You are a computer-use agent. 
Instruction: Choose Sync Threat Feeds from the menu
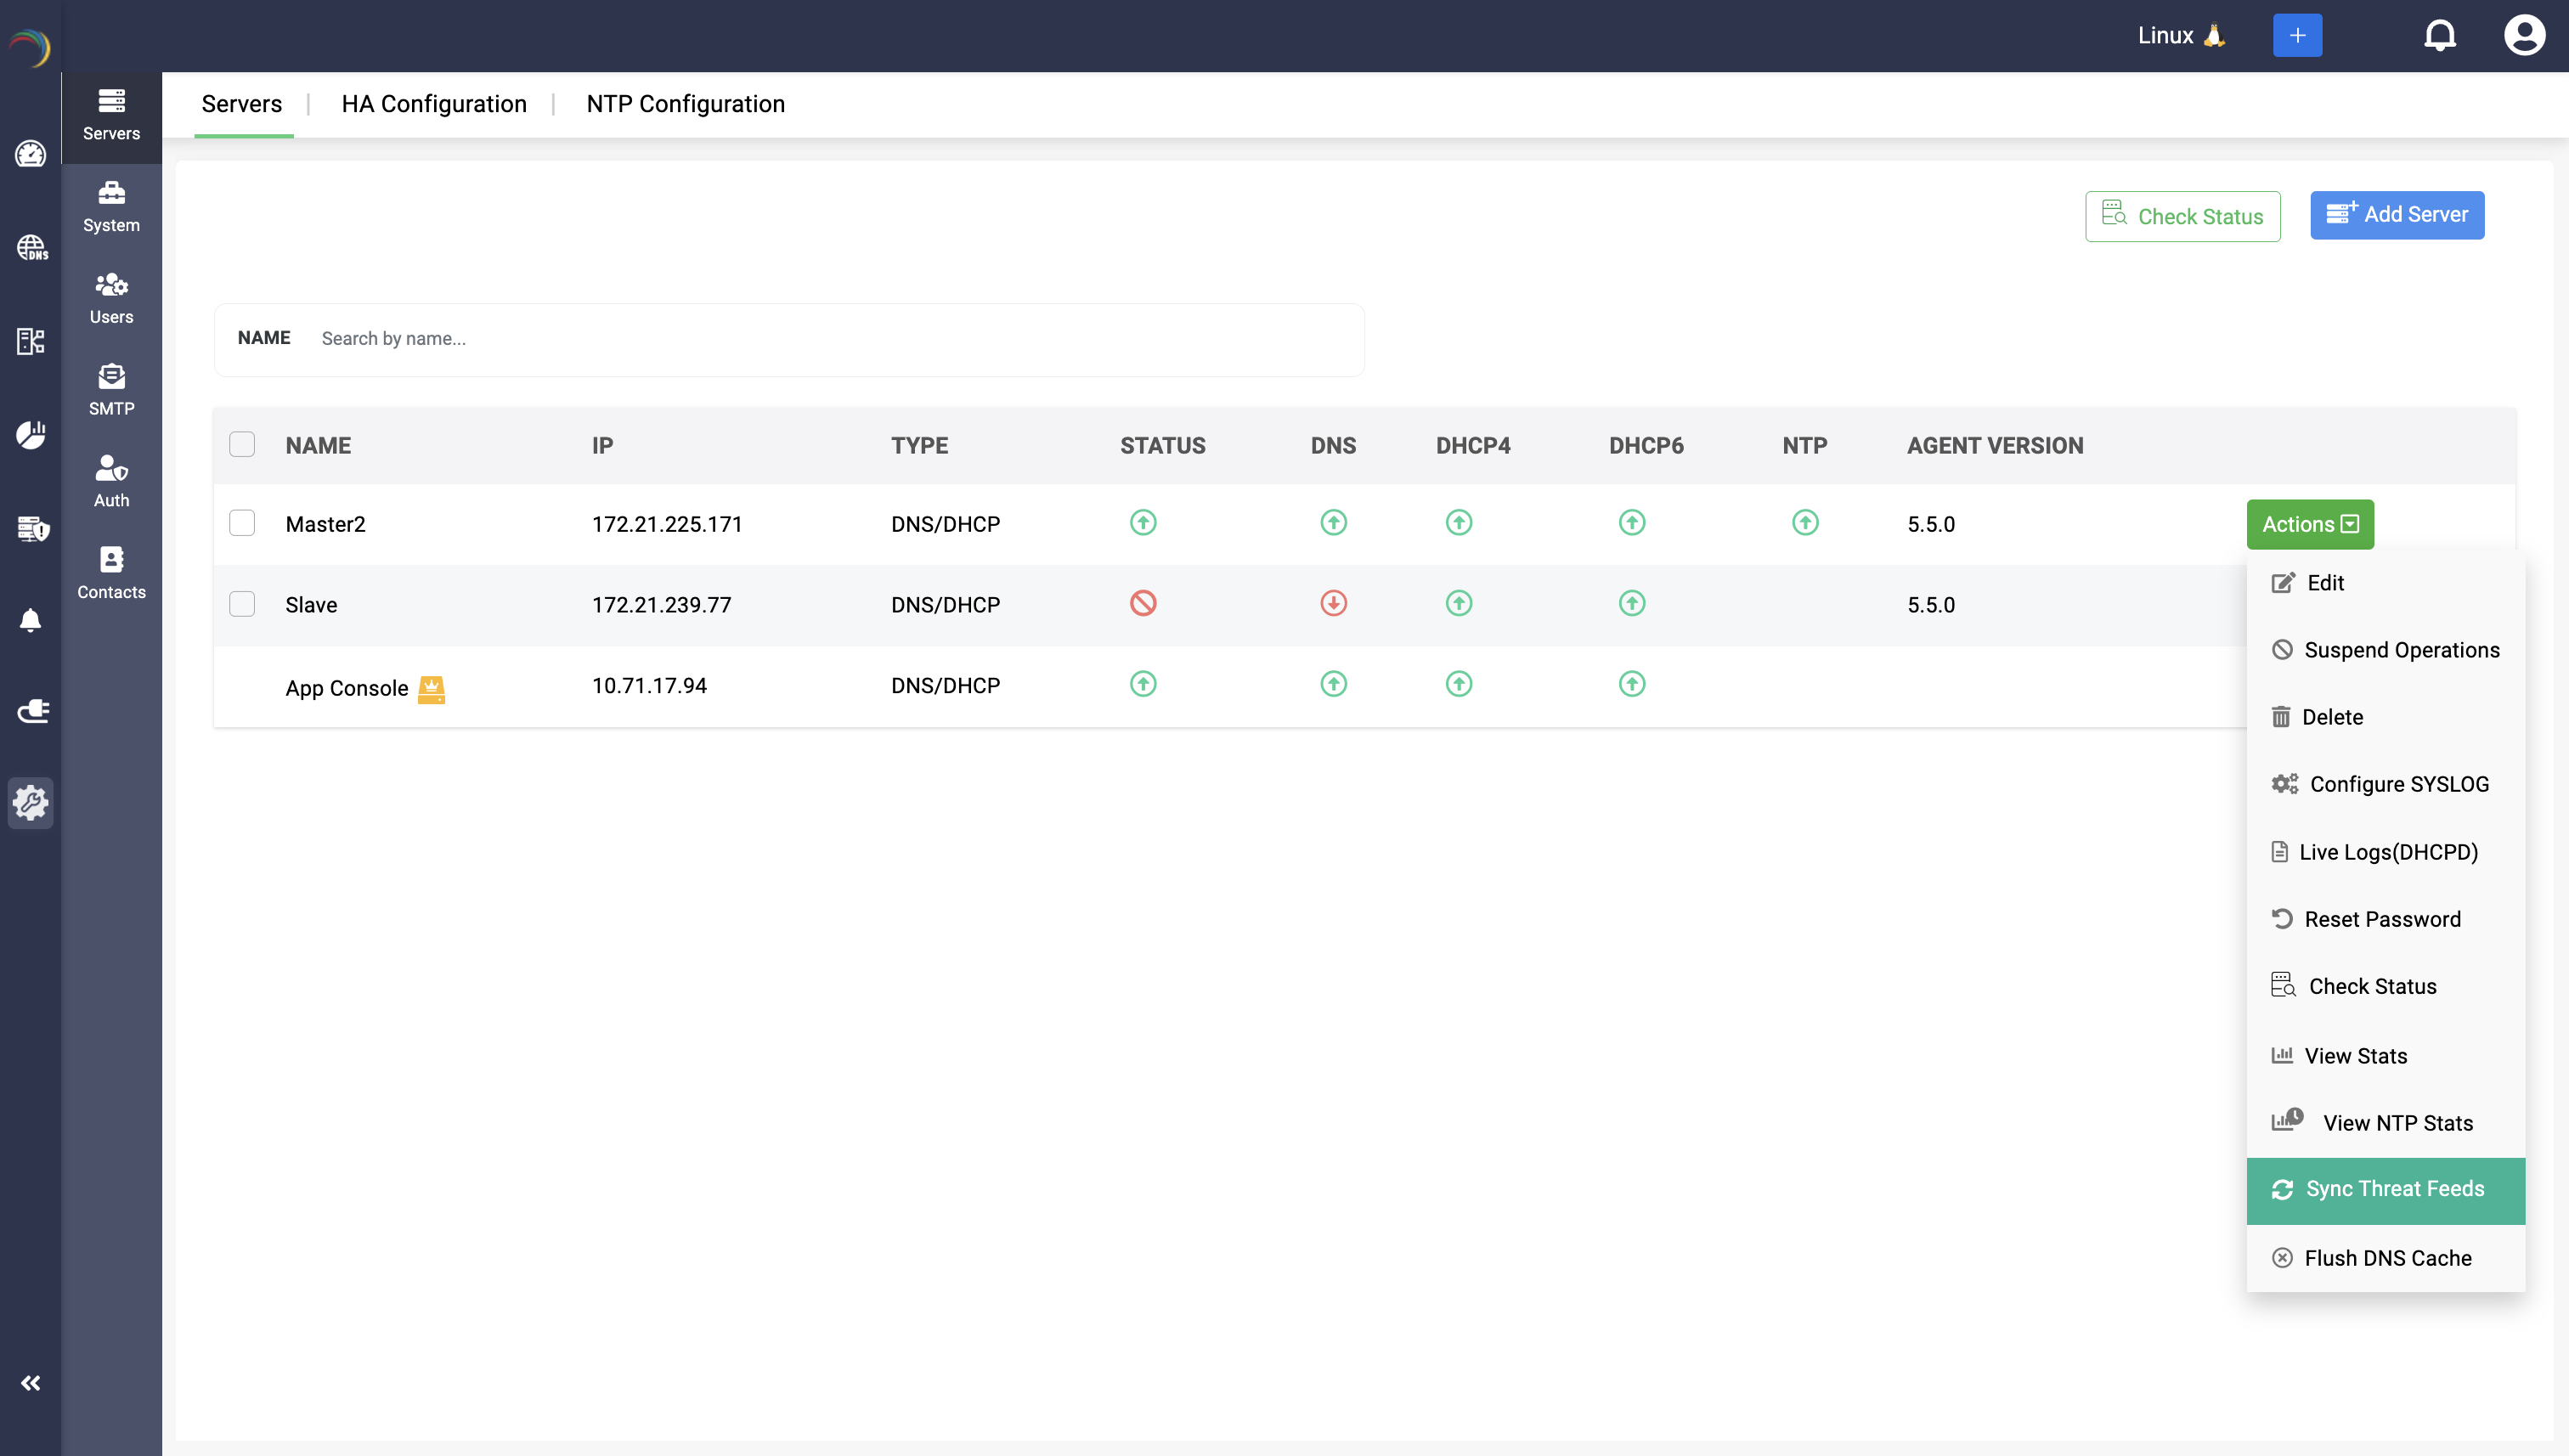tap(2385, 1189)
